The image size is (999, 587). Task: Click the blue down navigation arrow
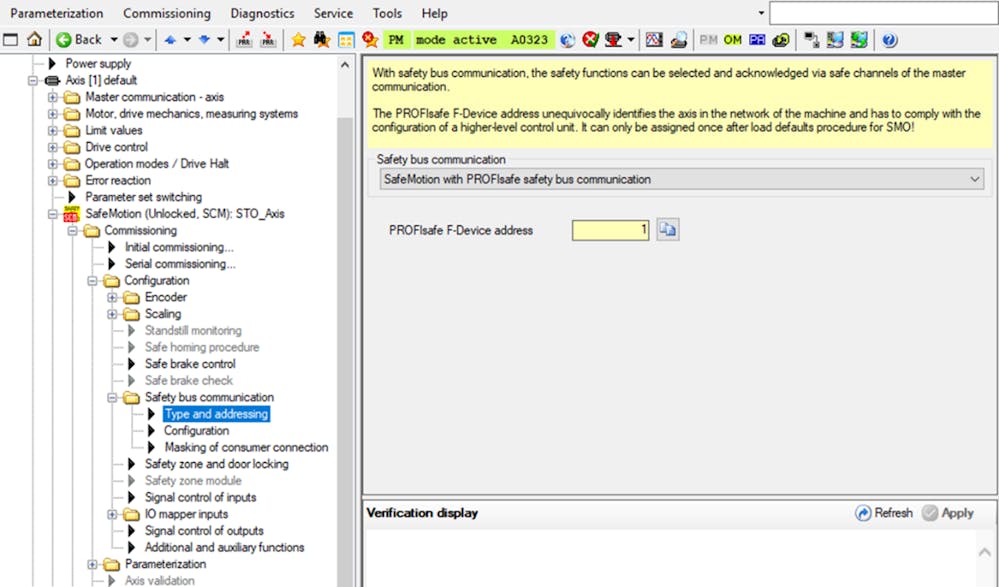pyautogui.click(x=205, y=40)
